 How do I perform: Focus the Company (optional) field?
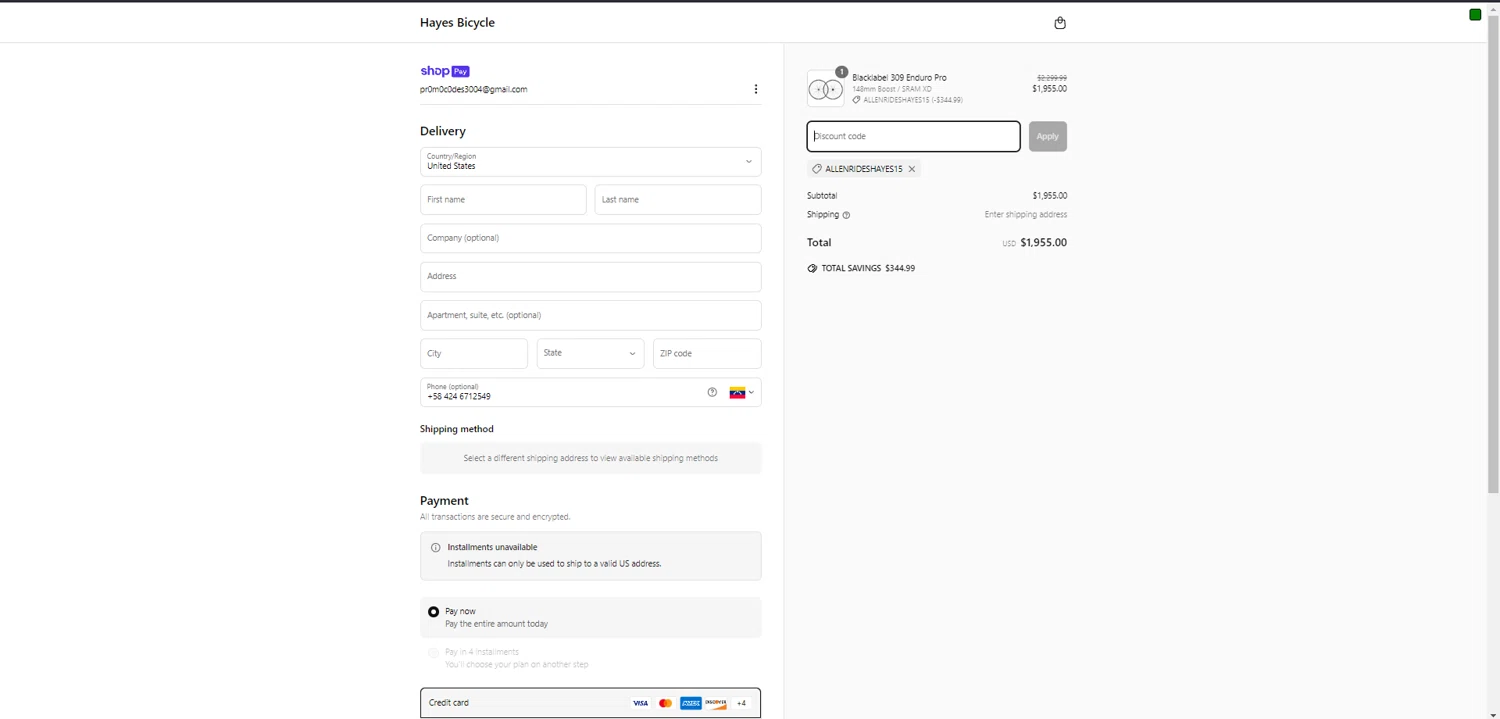[590, 238]
